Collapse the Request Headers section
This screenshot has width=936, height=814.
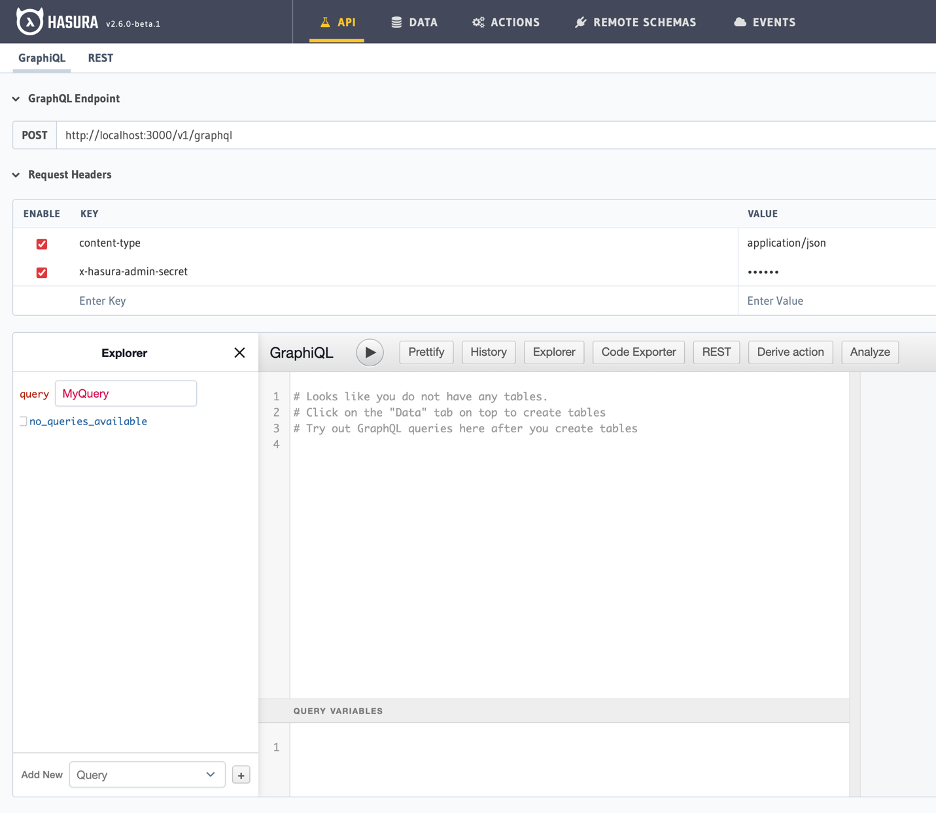(x=16, y=175)
